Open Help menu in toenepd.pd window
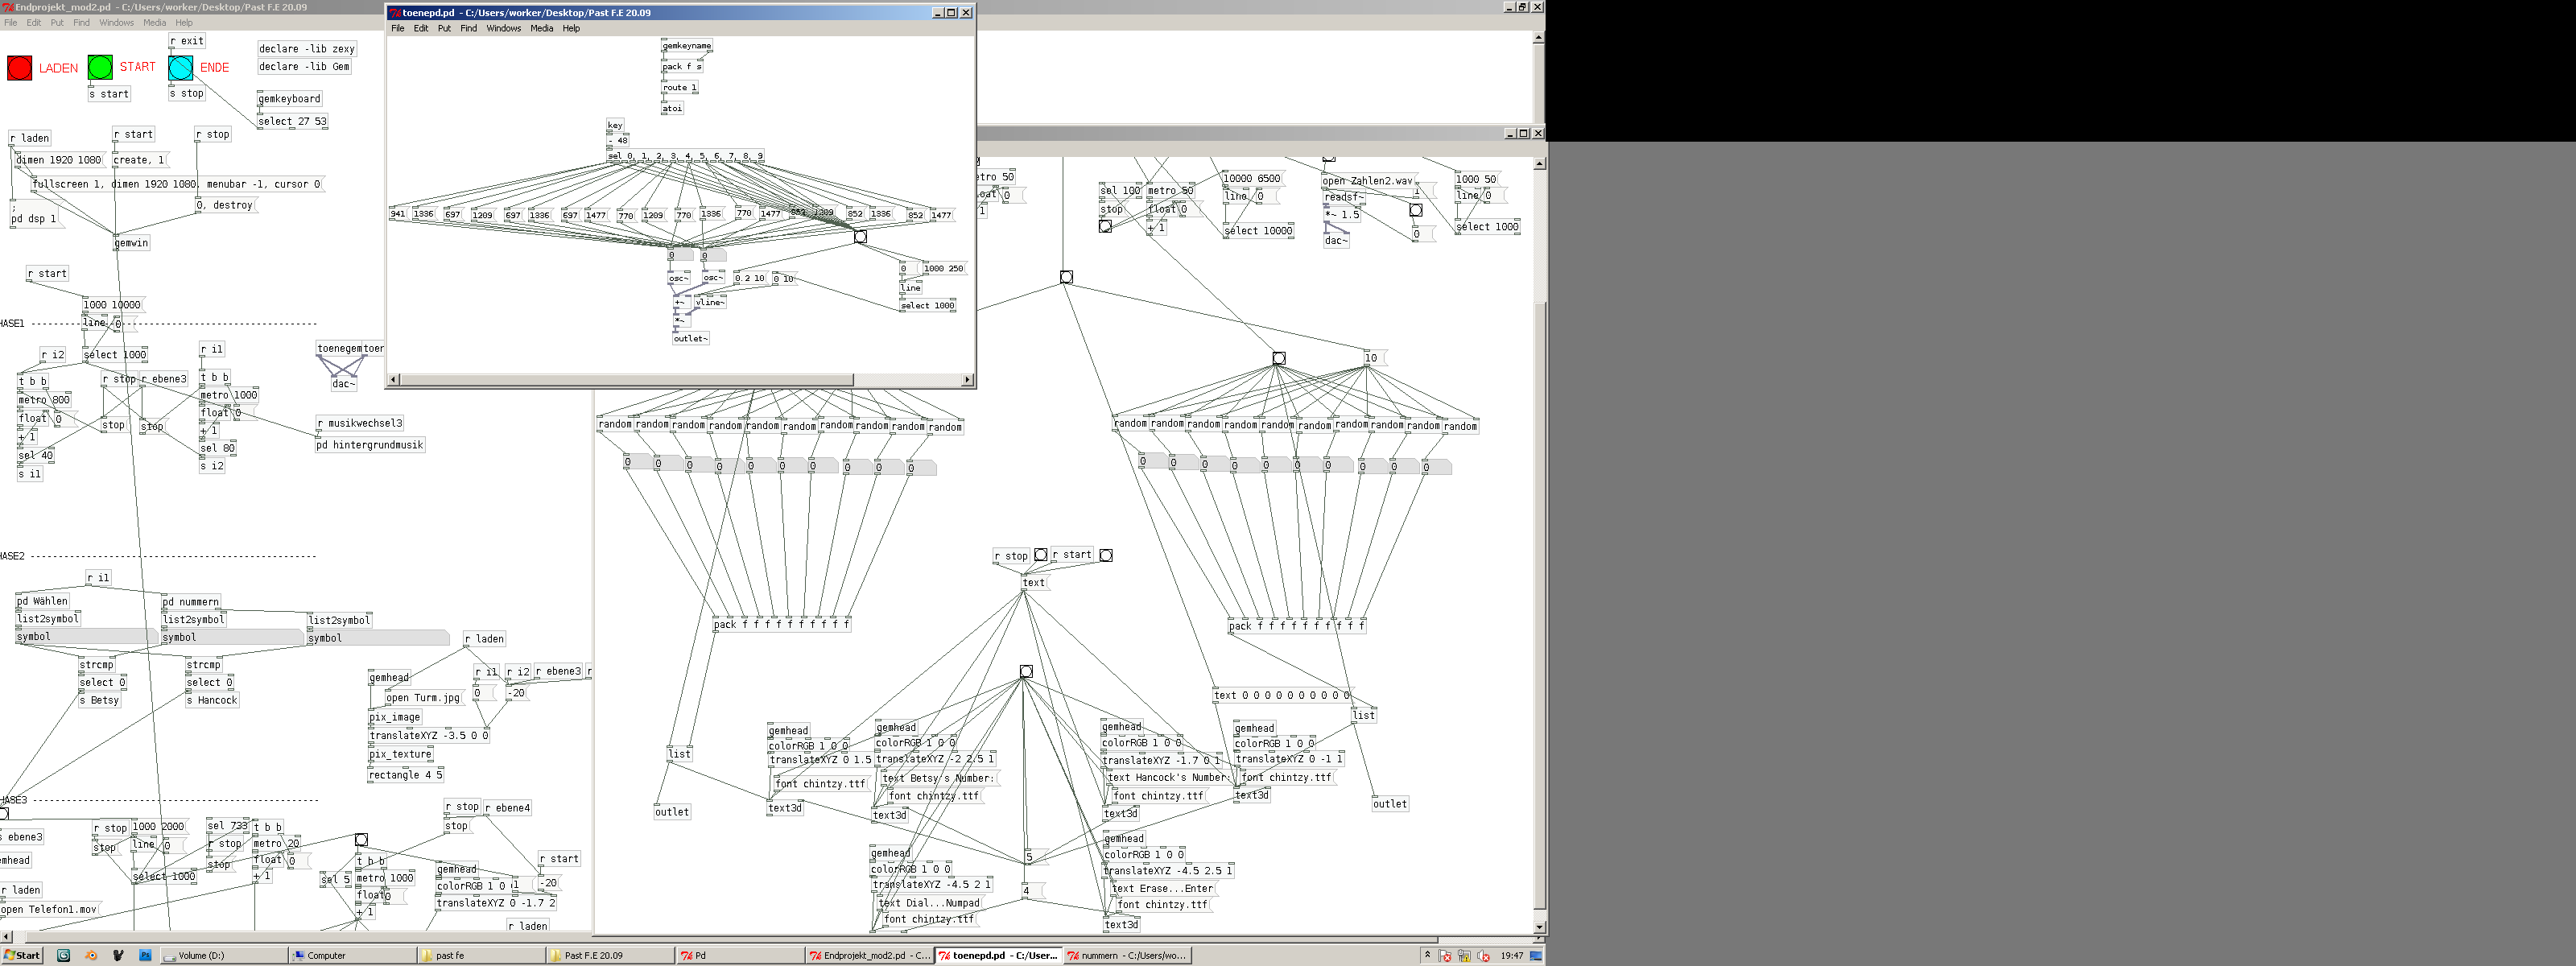This screenshot has height=966, width=2576. [x=571, y=29]
